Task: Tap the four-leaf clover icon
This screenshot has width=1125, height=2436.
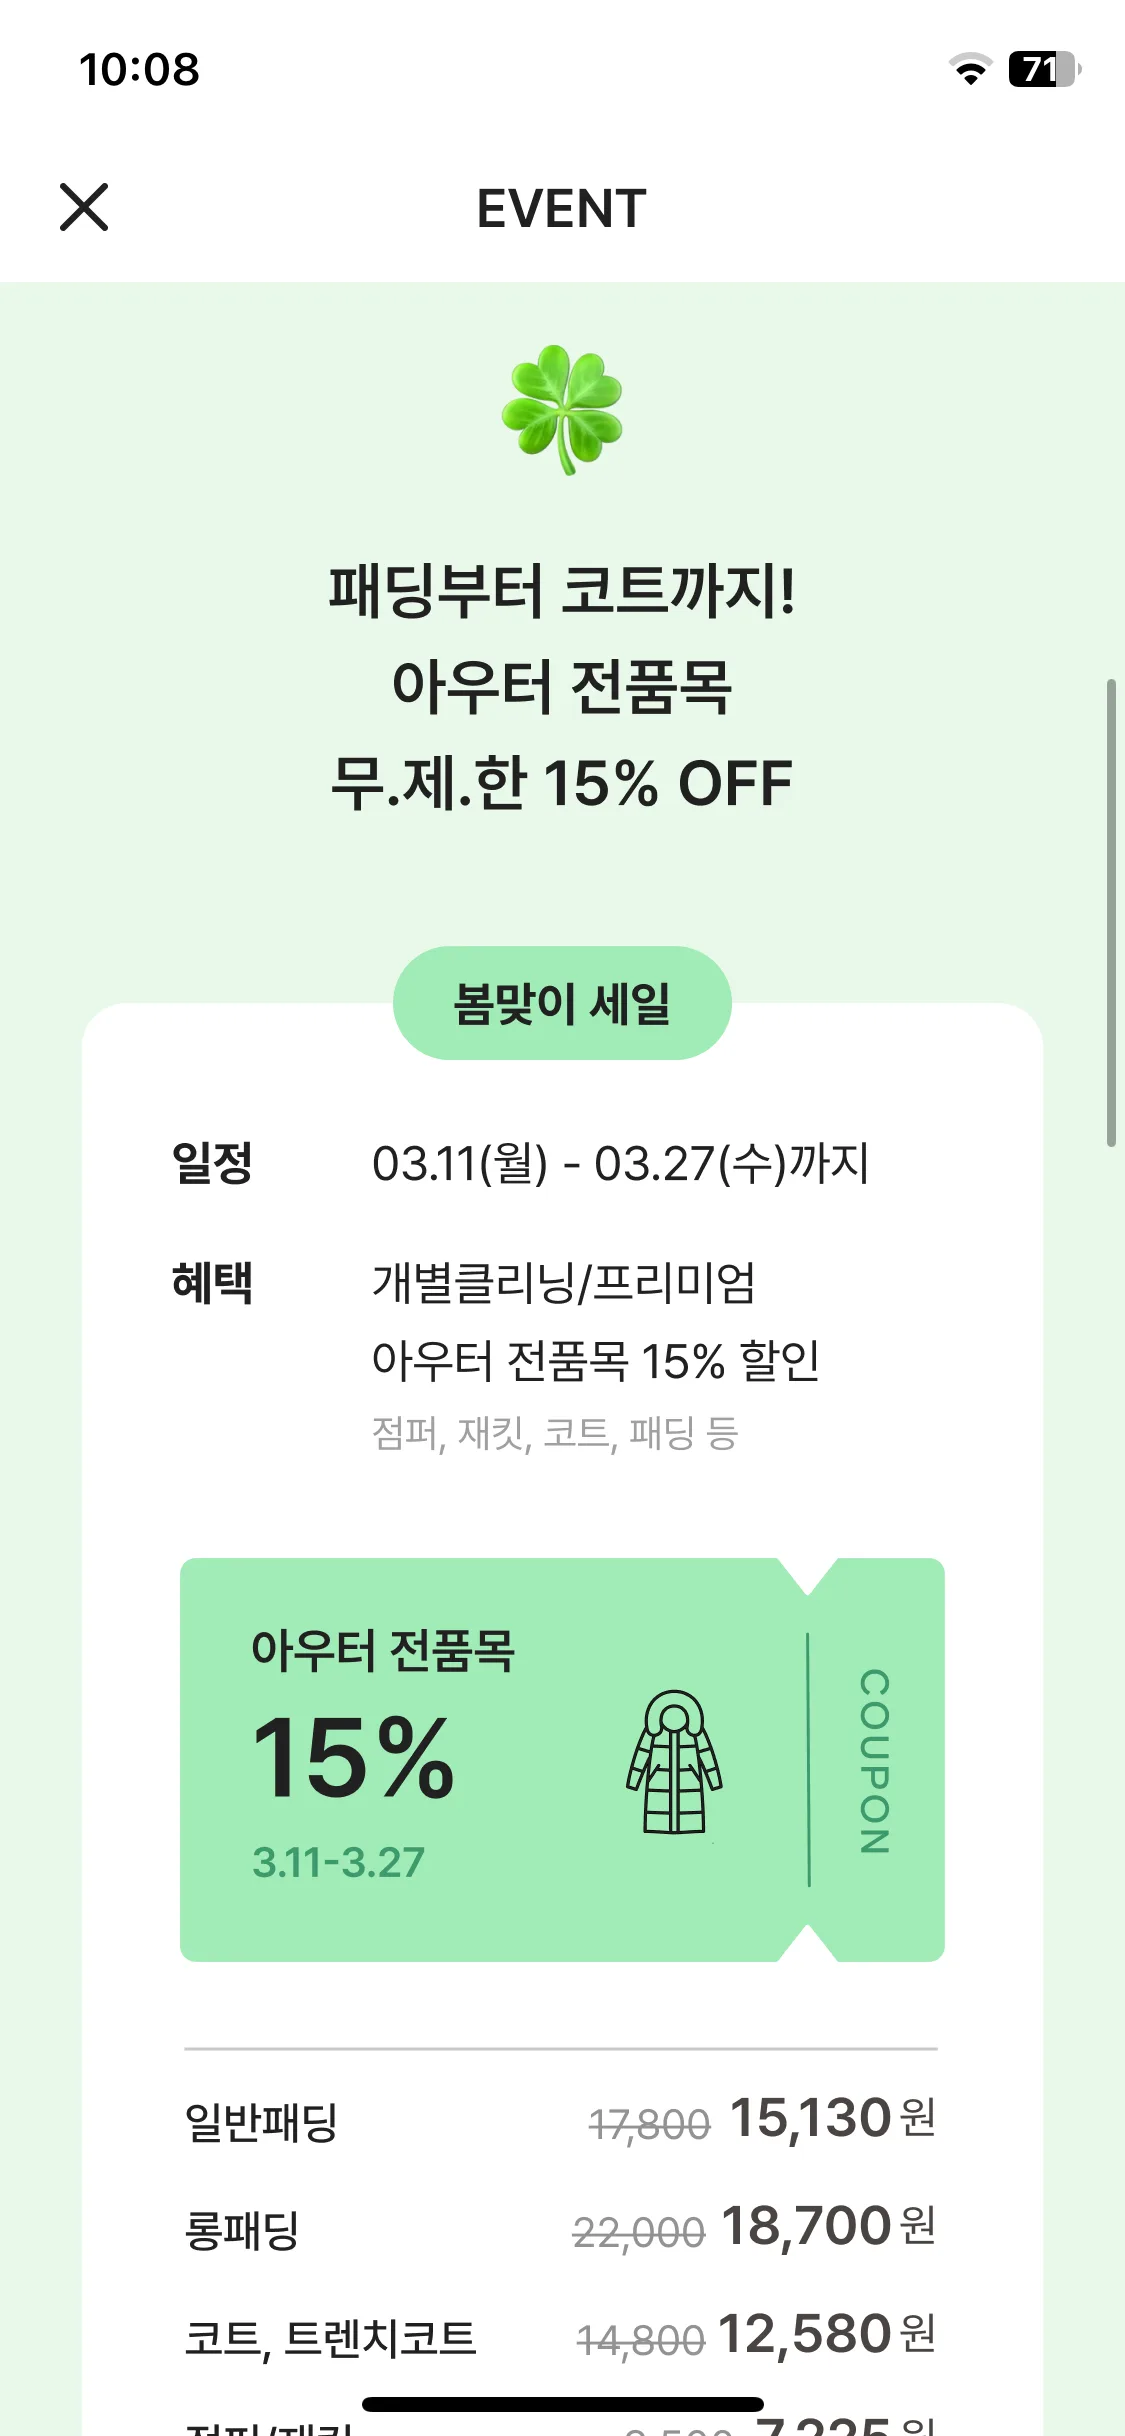Action: click(x=562, y=409)
